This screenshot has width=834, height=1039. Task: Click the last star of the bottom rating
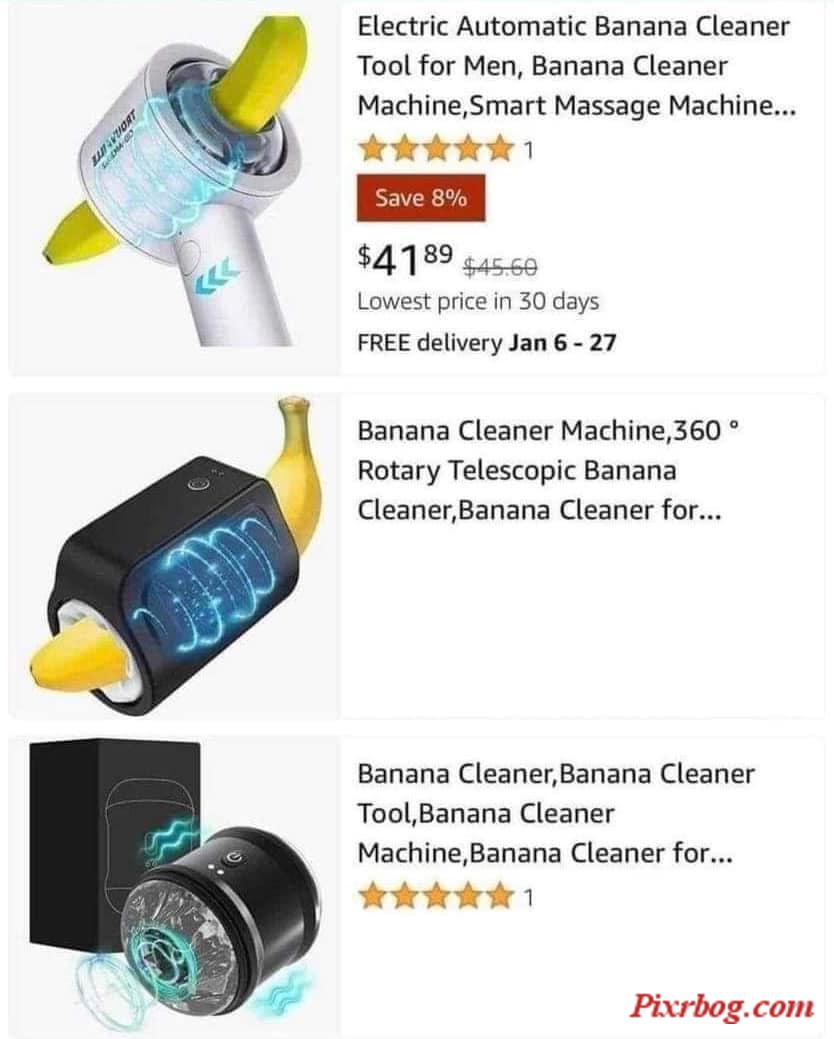coord(499,897)
